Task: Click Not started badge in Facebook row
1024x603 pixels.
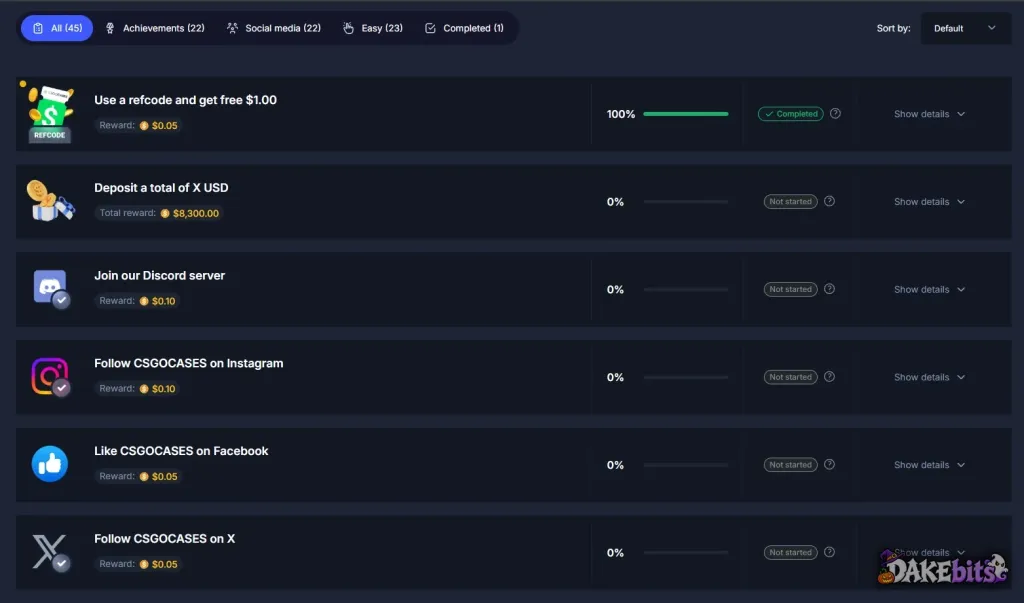Action: pos(790,464)
